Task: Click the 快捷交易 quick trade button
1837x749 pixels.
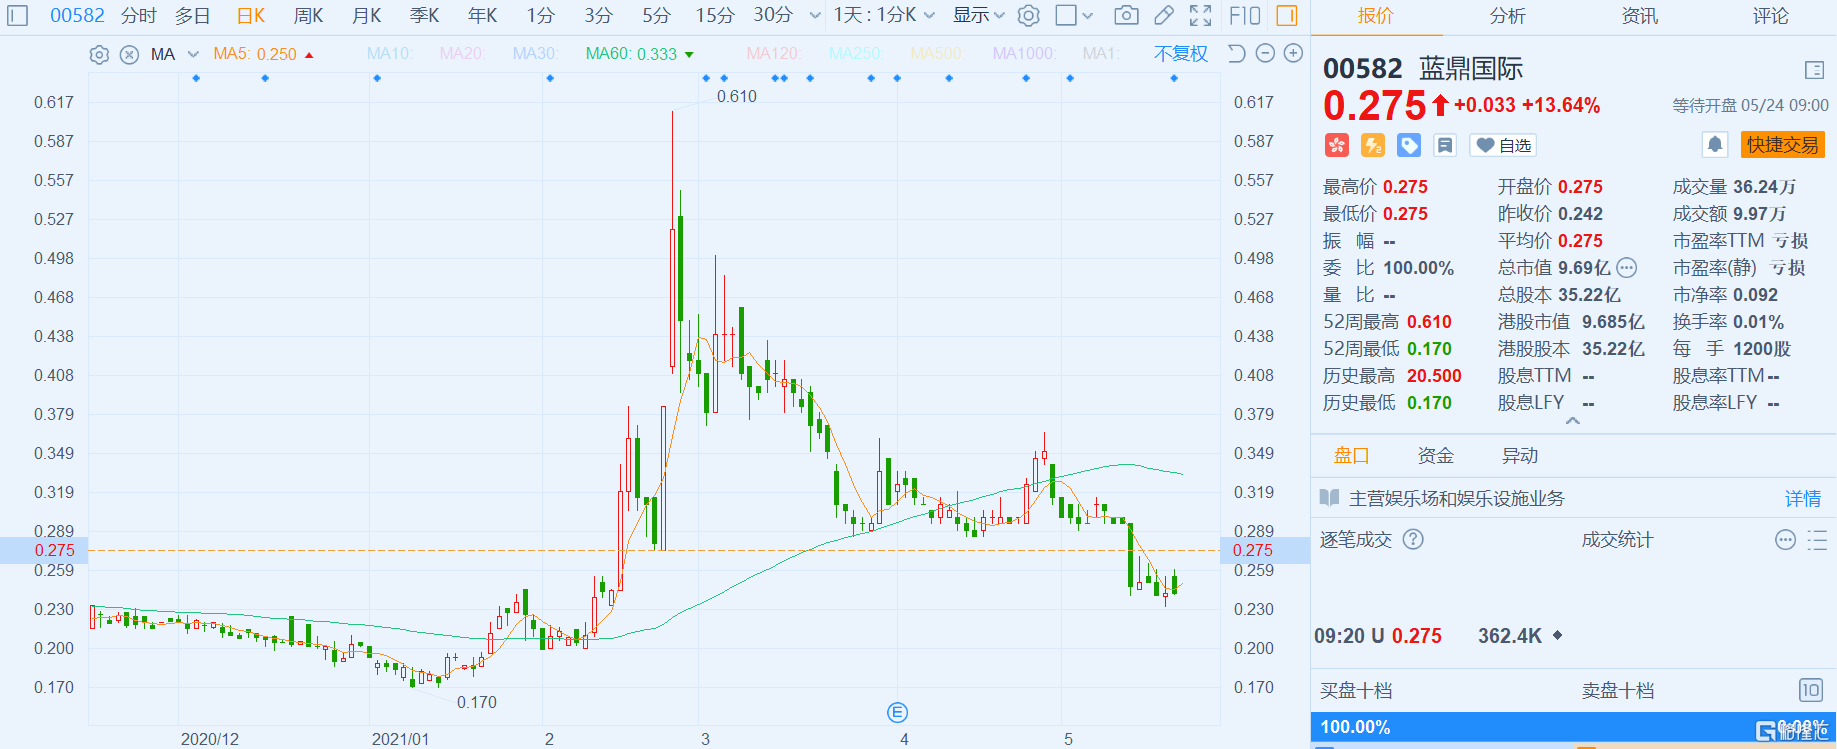Action: [1782, 145]
